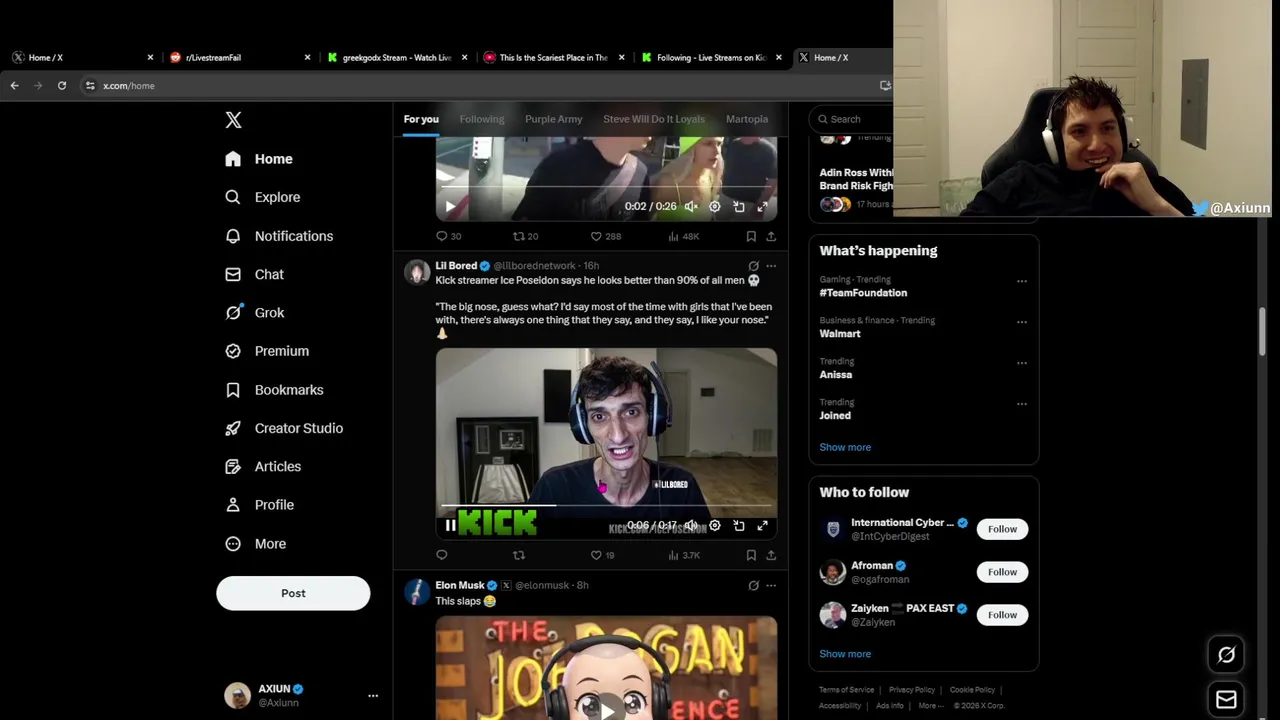Expand the More menu in sidebar
The image size is (1280, 720).
click(256, 544)
